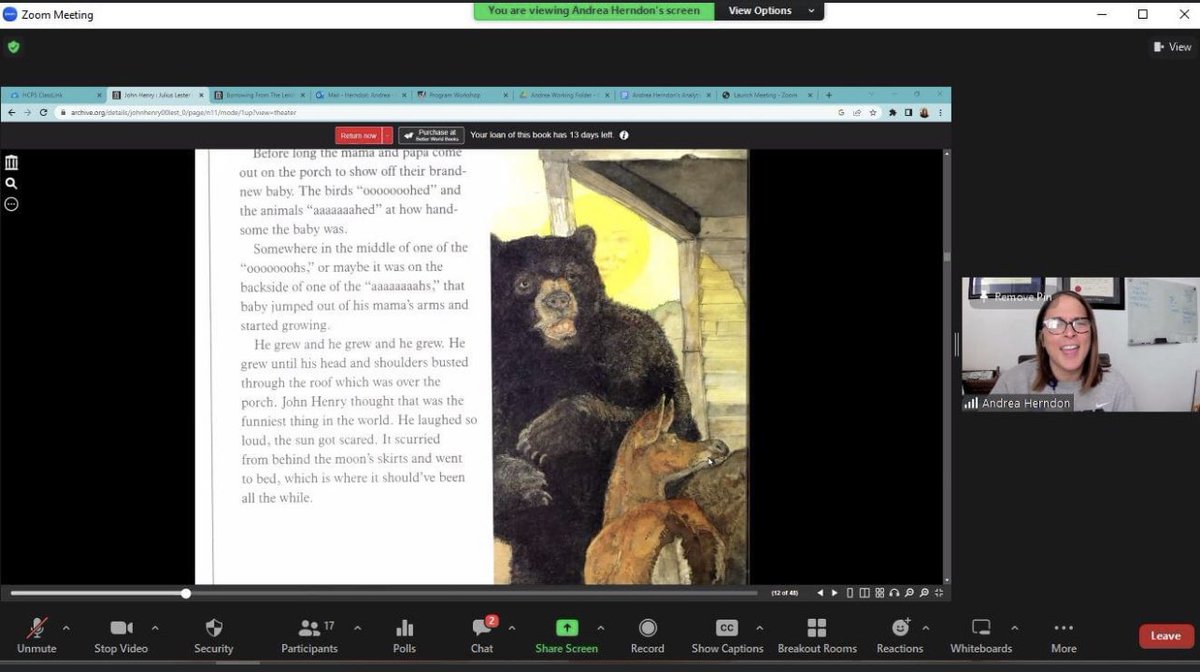Open the More options ellipsis
Image resolution: width=1200 pixels, height=672 pixels.
pos(1064,634)
